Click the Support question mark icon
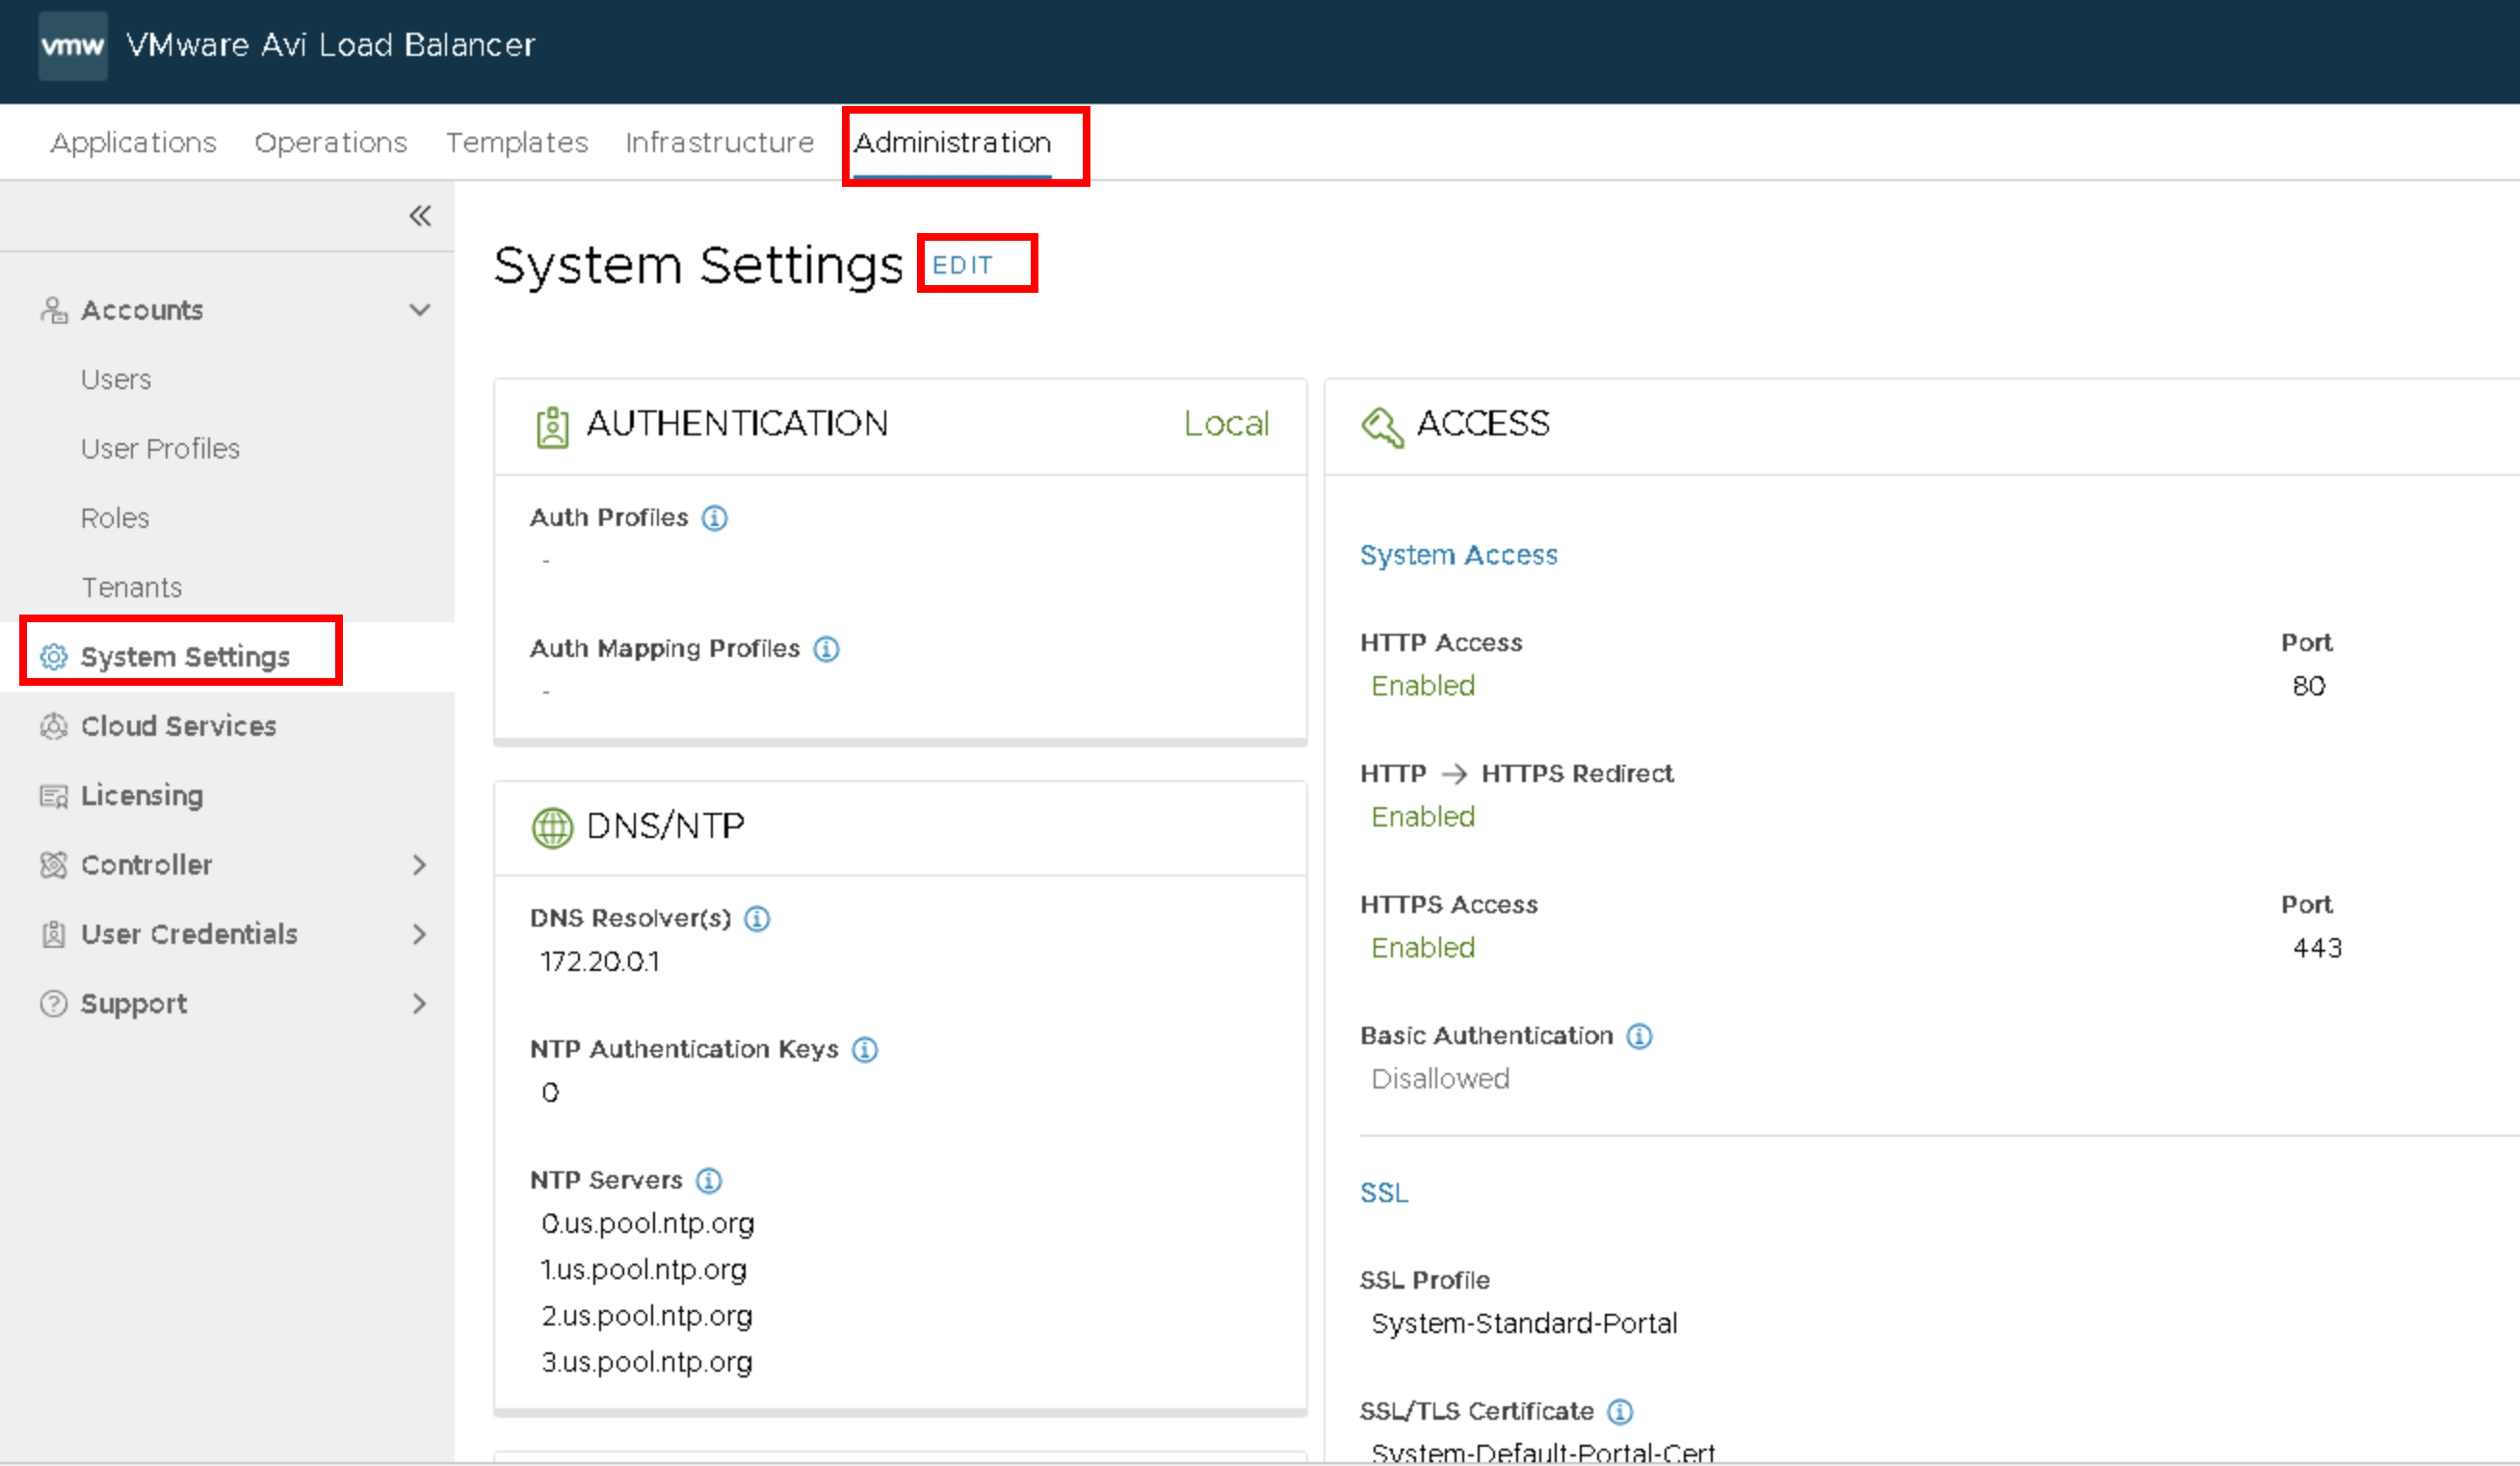Viewport: 2520px width, 1466px height. 54,1003
